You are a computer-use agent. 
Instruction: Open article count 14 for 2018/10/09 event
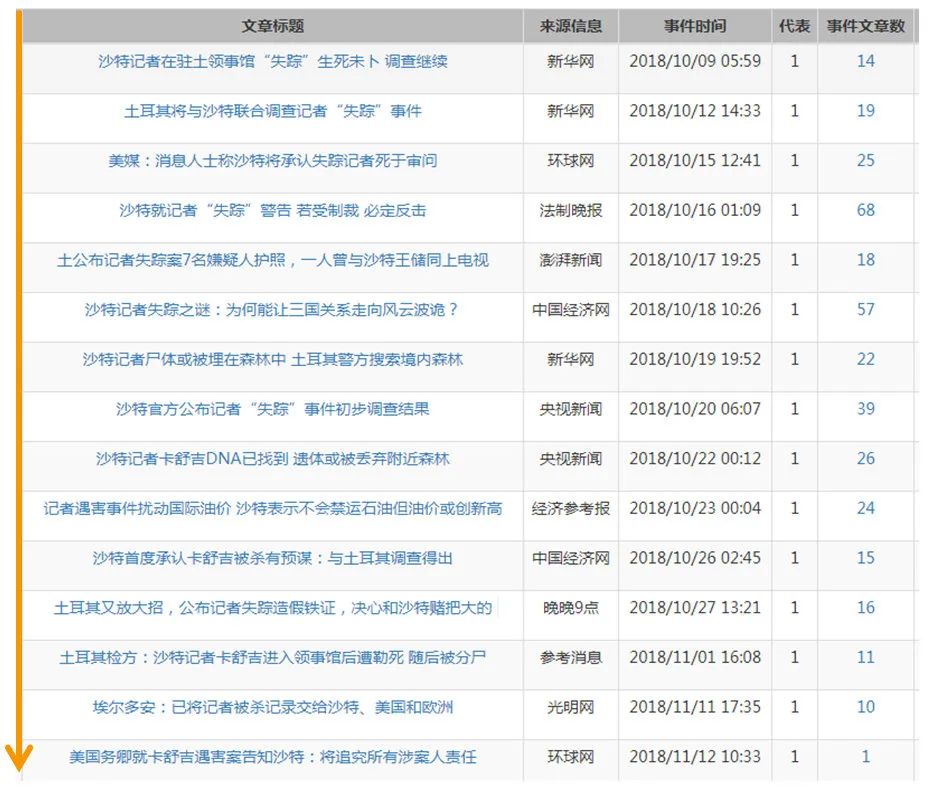pos(866,61)
